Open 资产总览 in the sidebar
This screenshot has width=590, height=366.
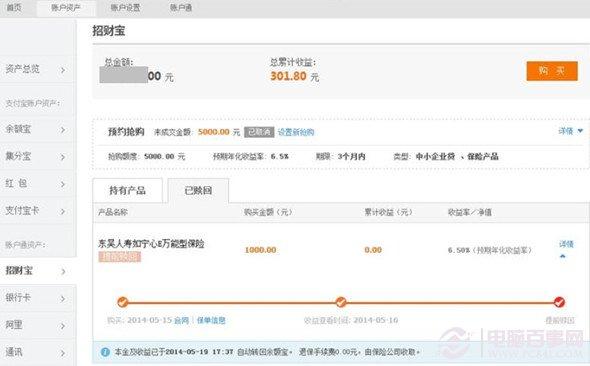(23, 69)
